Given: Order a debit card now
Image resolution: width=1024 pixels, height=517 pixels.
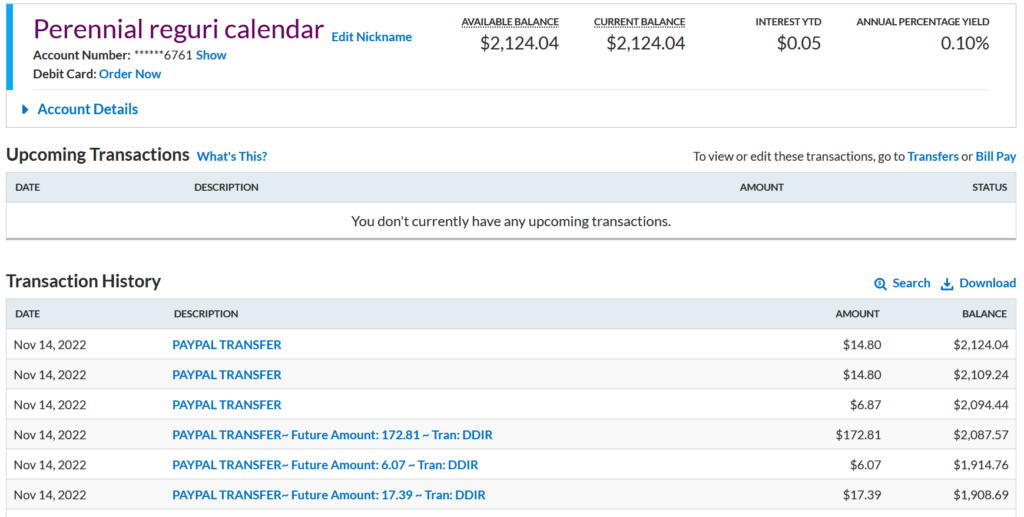Looking at the screenshot, I should pyautogui.click(x=130, y=74).
